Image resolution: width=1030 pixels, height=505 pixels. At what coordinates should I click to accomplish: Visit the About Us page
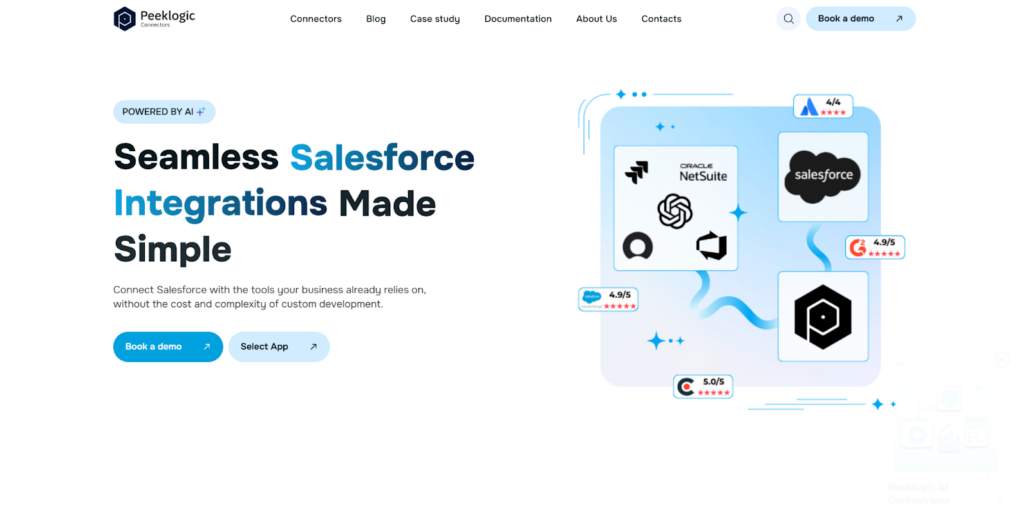[x=596, y=19]
